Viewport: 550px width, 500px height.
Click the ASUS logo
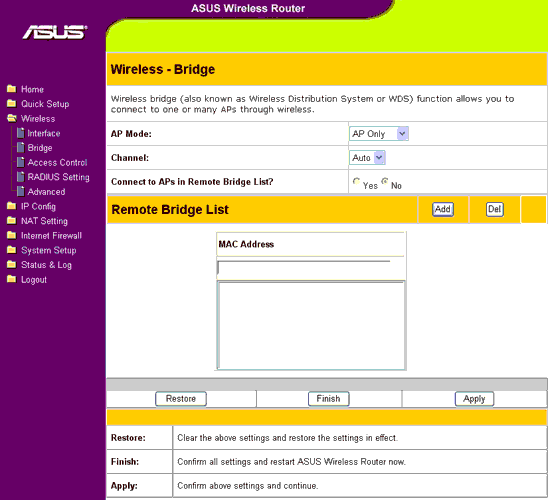(x=55, y=32)
